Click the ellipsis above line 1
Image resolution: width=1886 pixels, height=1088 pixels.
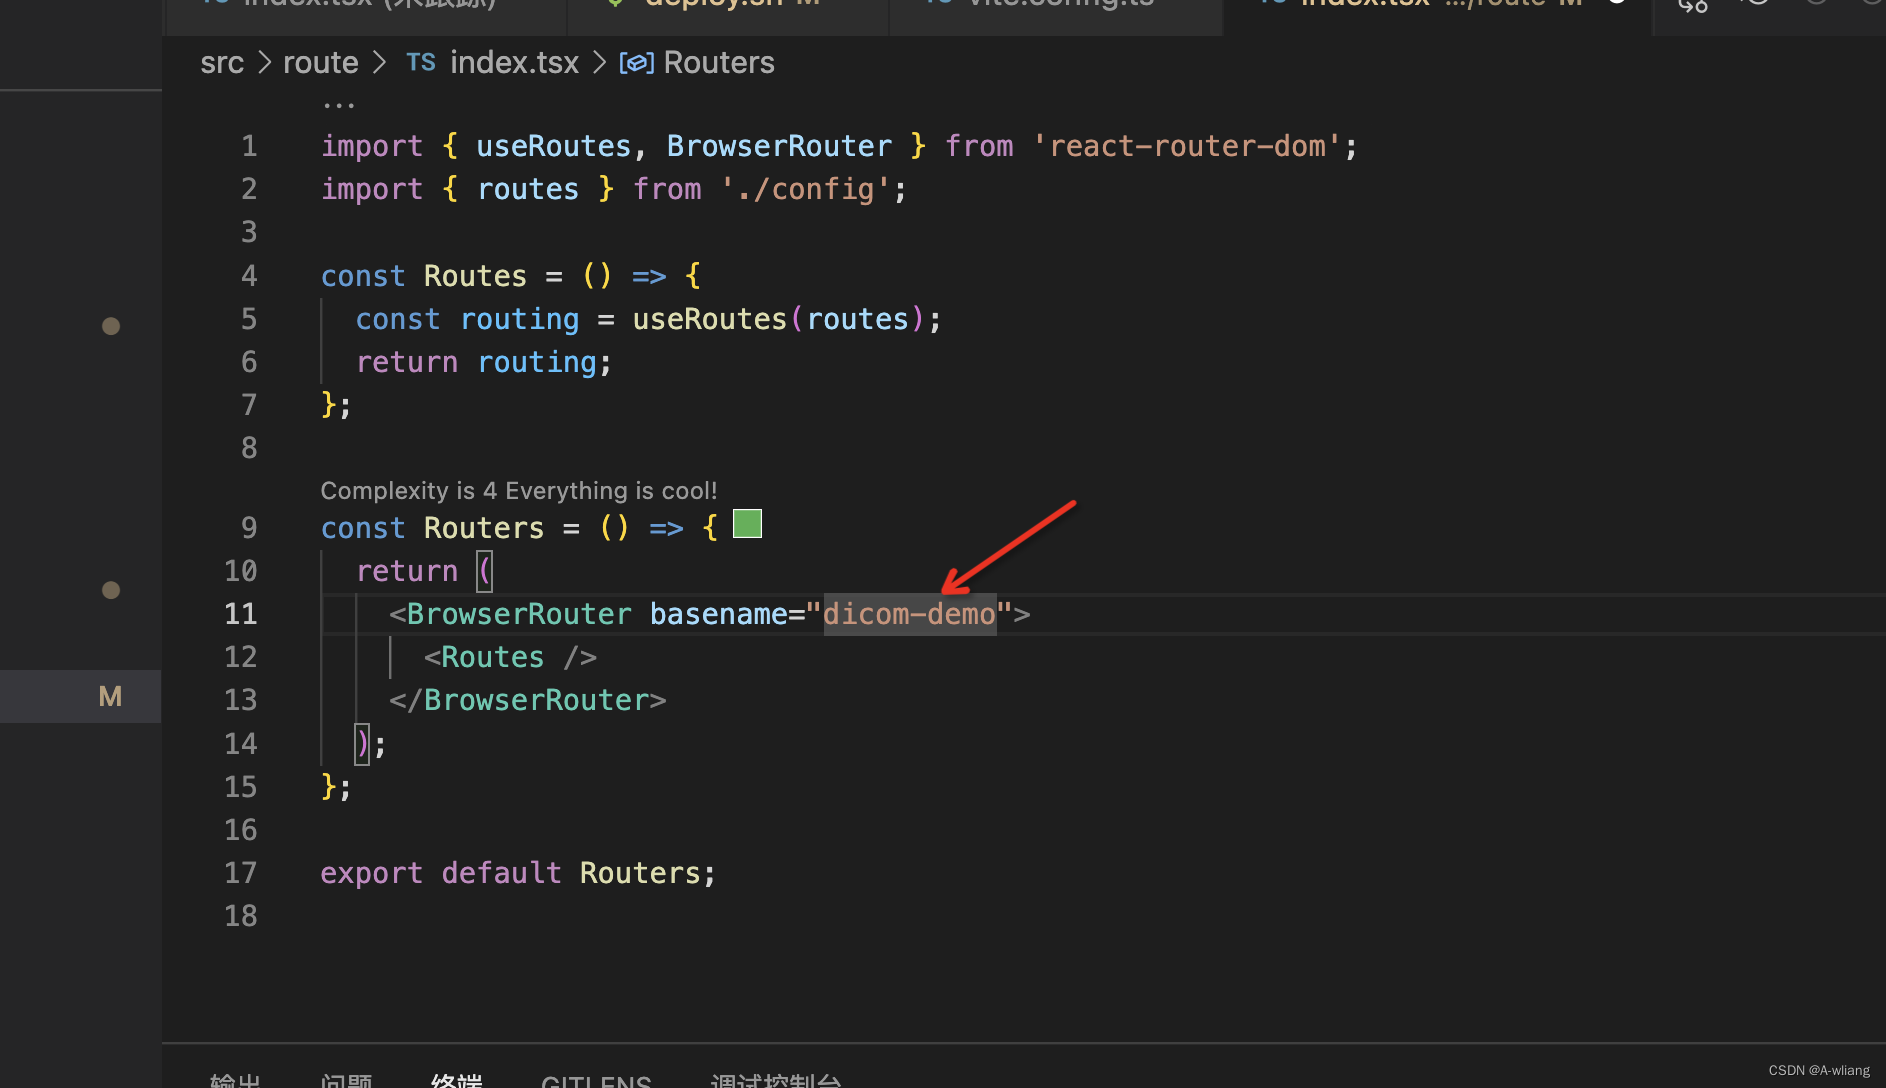[x=339, y=105]
